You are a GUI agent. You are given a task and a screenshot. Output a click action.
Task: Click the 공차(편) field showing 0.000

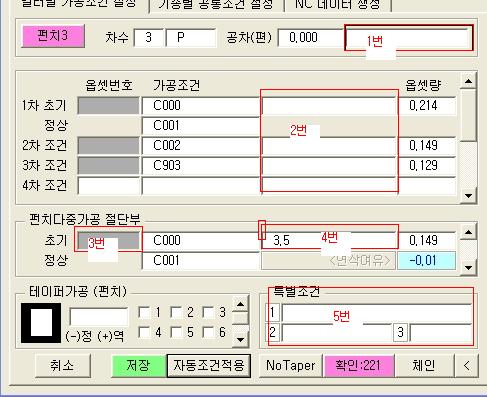coord(311,37)
